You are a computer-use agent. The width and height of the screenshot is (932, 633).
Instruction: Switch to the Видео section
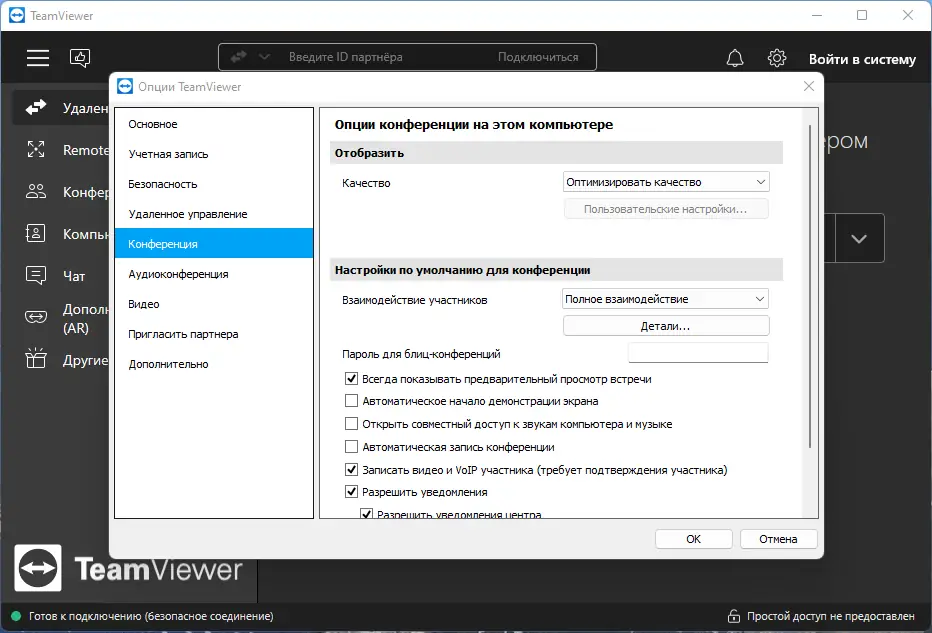pyautogui.click(x=143, y=304)
